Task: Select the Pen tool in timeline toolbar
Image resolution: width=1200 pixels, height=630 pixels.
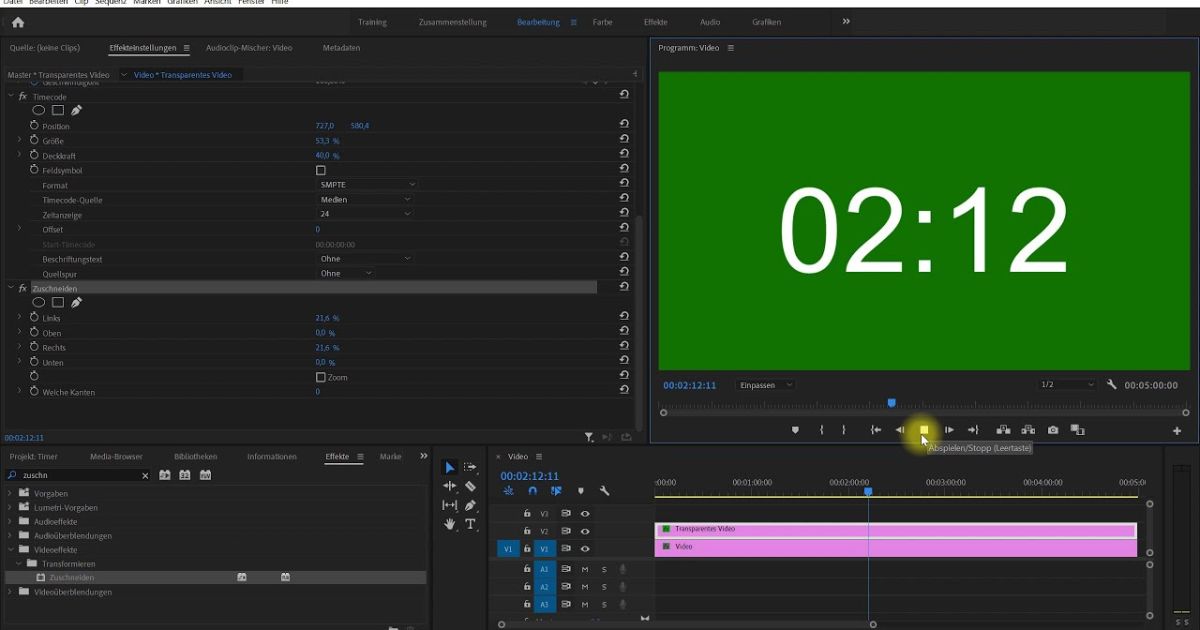Action: coord(471,504)
